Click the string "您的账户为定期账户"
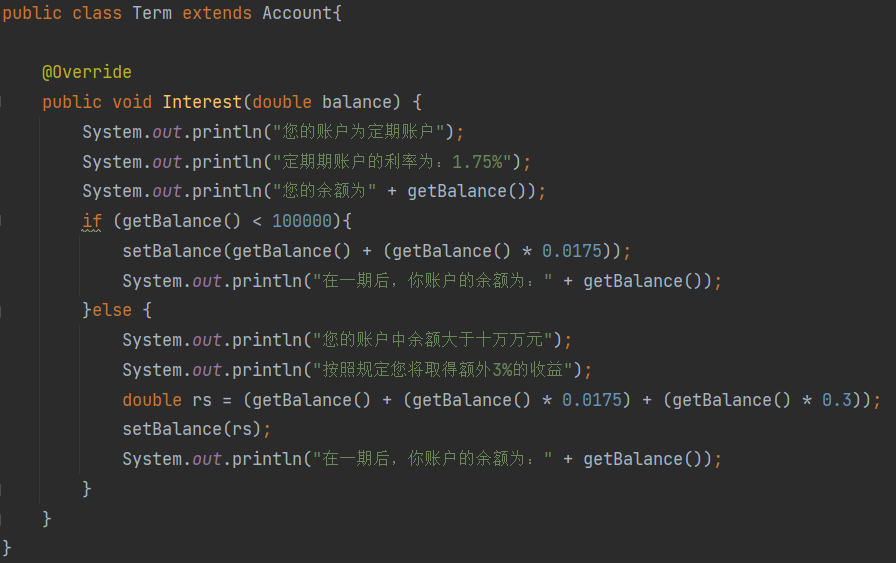 [x=358, y=132]
